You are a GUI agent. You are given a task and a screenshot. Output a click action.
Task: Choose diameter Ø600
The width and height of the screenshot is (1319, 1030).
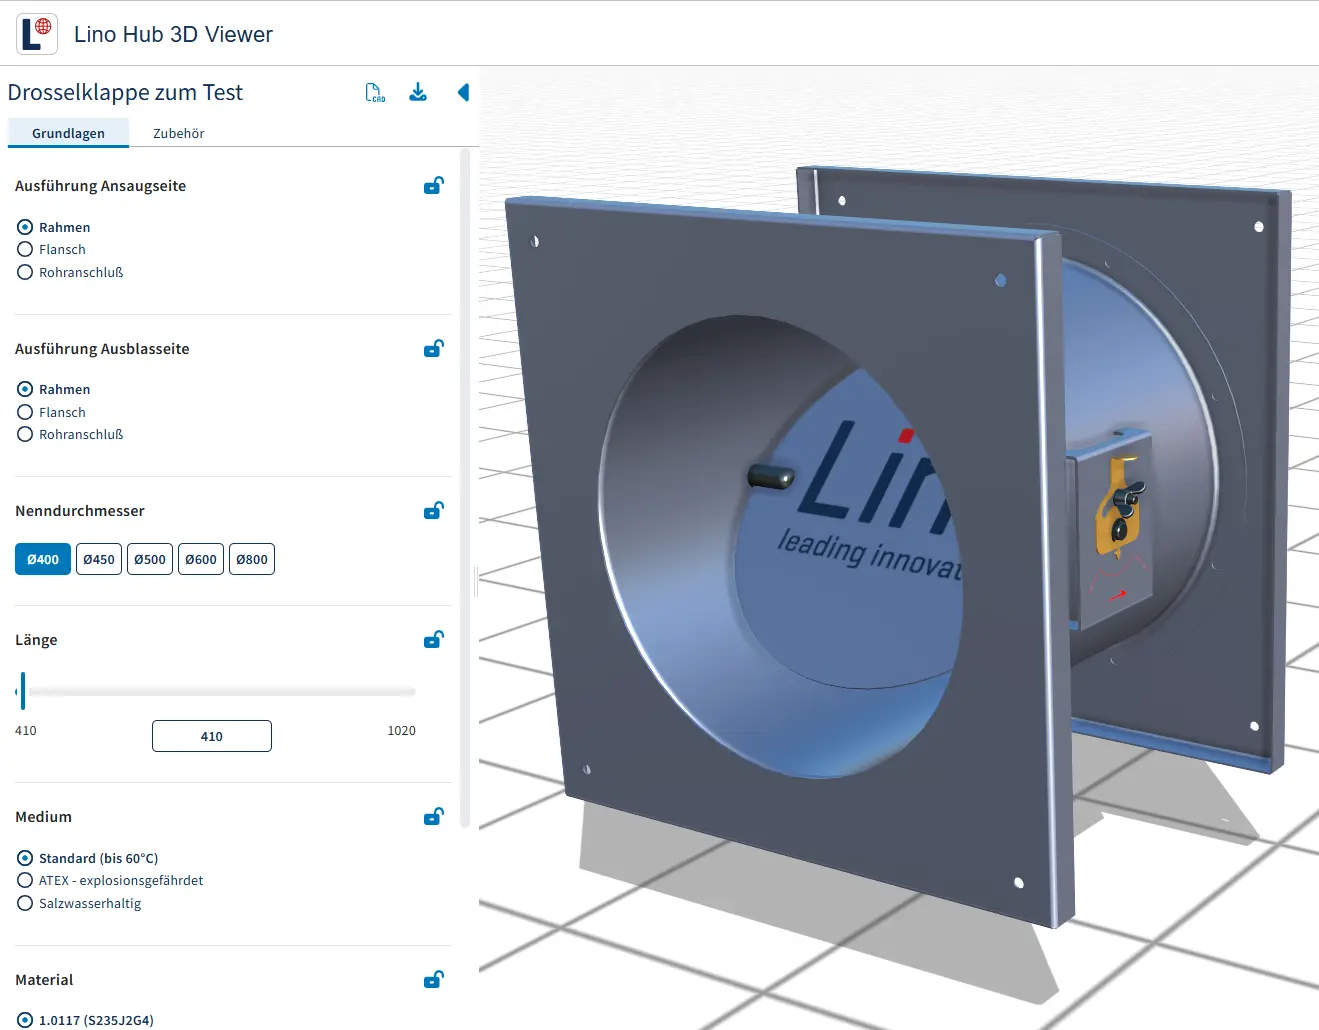201,559
